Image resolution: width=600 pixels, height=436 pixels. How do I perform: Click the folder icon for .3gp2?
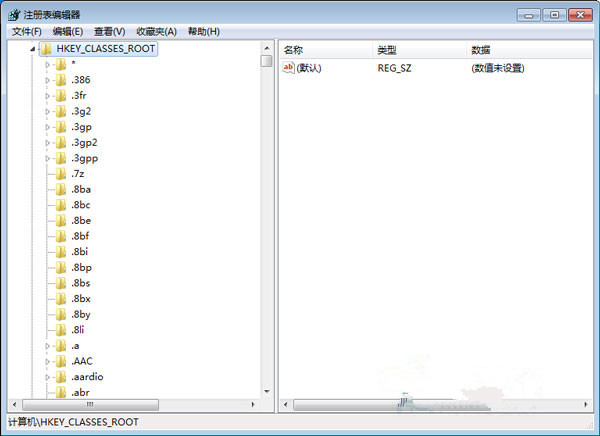[x=61, y=142]
